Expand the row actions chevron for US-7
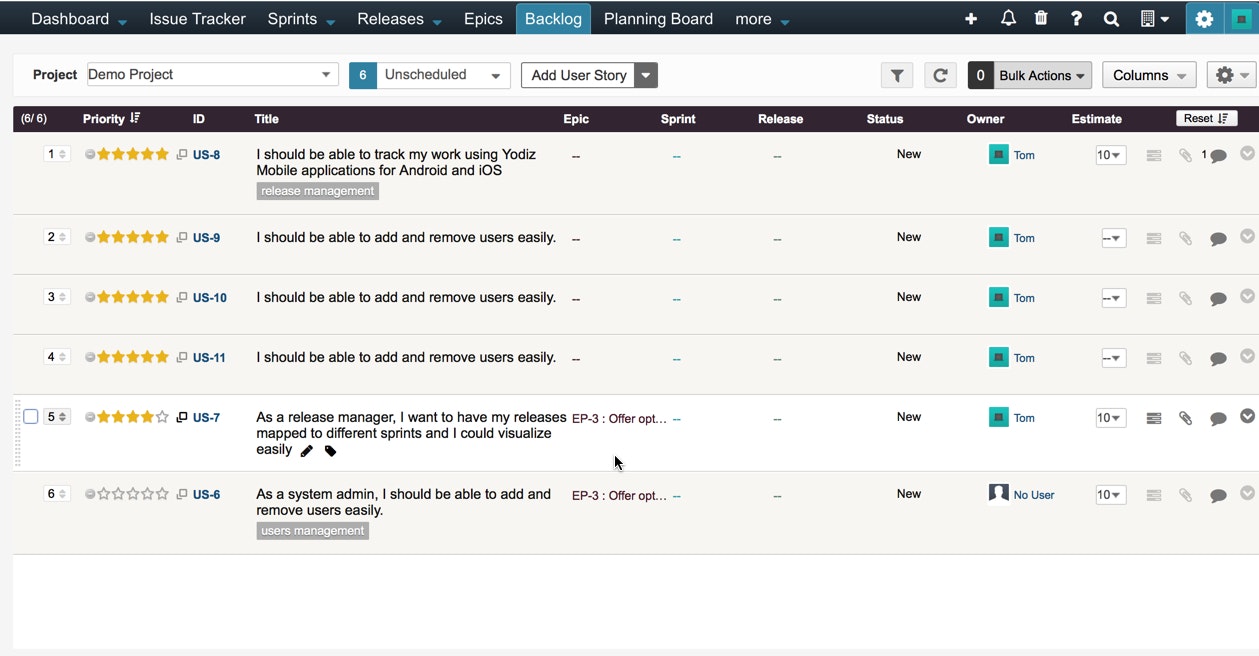 pyautogui.click(x=1247, y=416)
